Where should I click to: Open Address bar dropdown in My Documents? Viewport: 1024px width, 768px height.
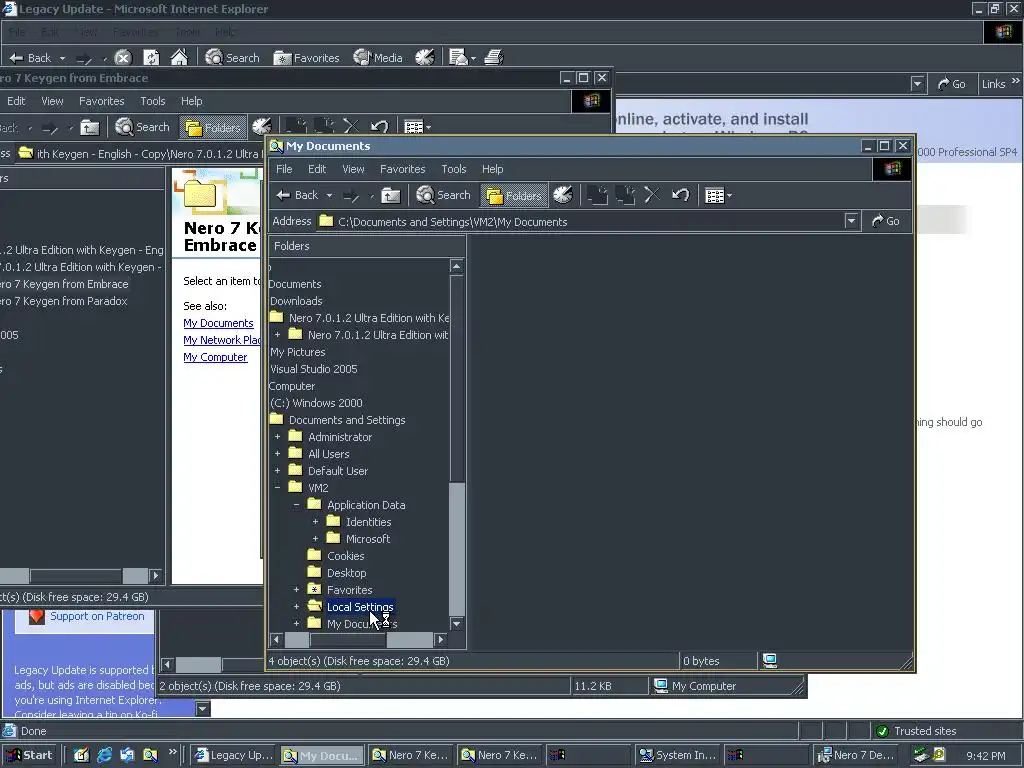[x=851, y=221]
